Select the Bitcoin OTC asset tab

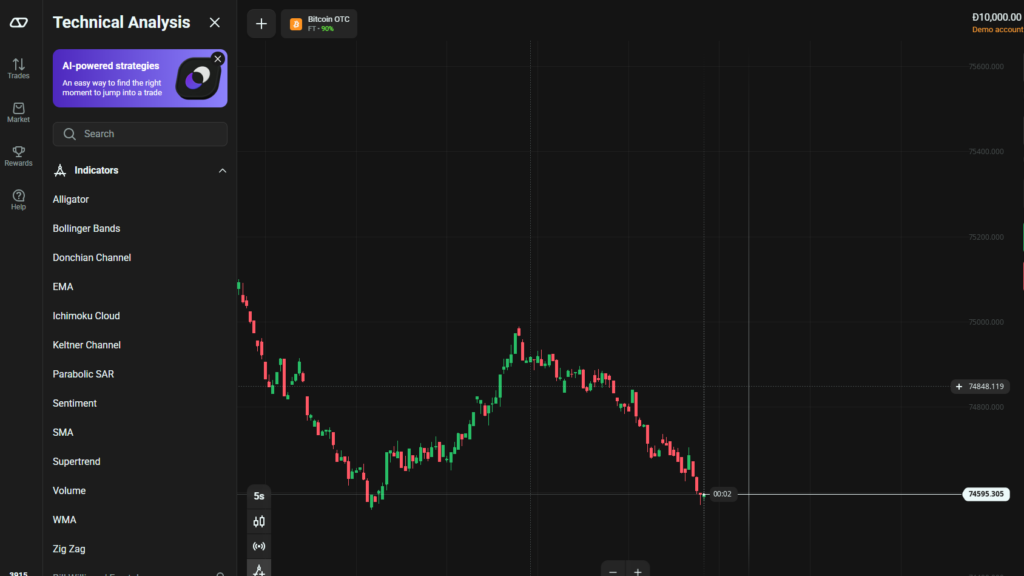pyautogui.click(x=319, y=24)
